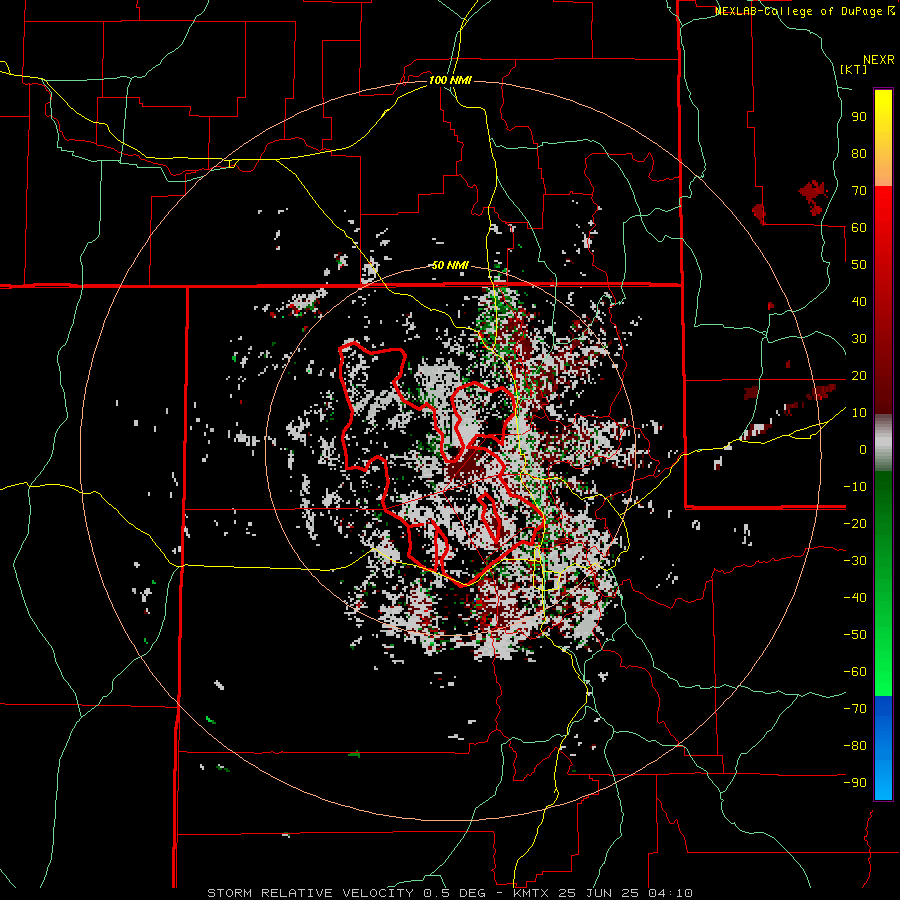Select the 80 value on the velocity scale
Image resolution: width=900 pixels, height=900 pixels.
tap(859, 154)
